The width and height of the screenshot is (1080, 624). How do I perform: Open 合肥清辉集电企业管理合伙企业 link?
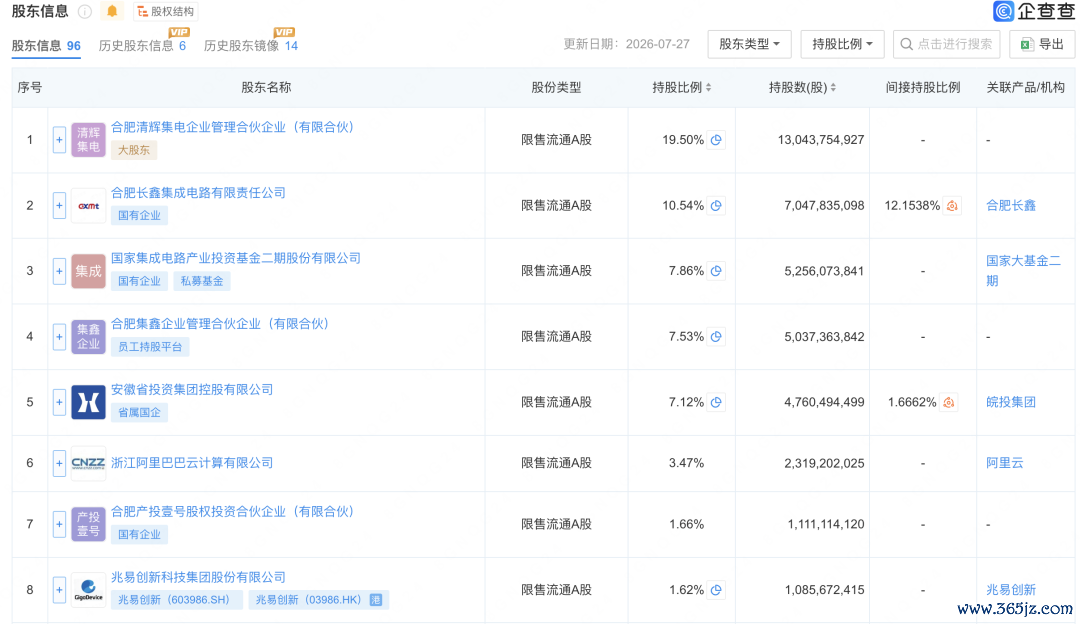click(x=232, y=127)
